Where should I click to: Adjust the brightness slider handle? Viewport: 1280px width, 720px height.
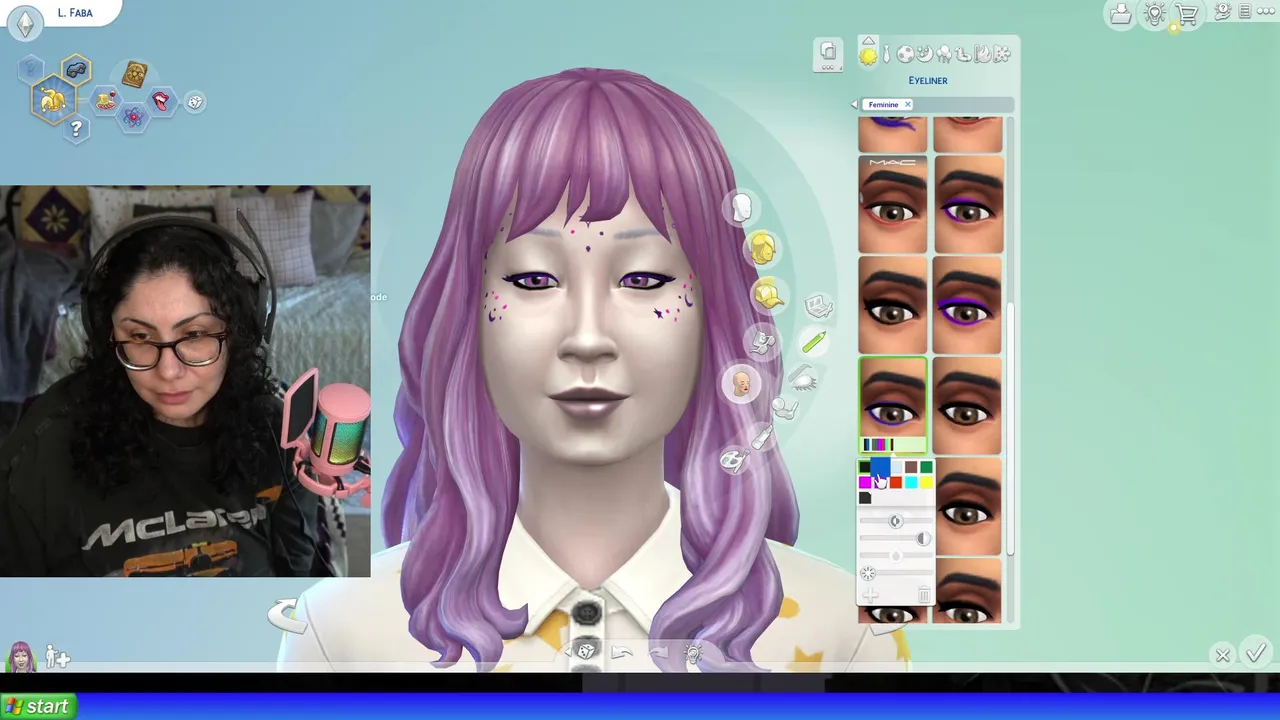[x=922, y=539]
